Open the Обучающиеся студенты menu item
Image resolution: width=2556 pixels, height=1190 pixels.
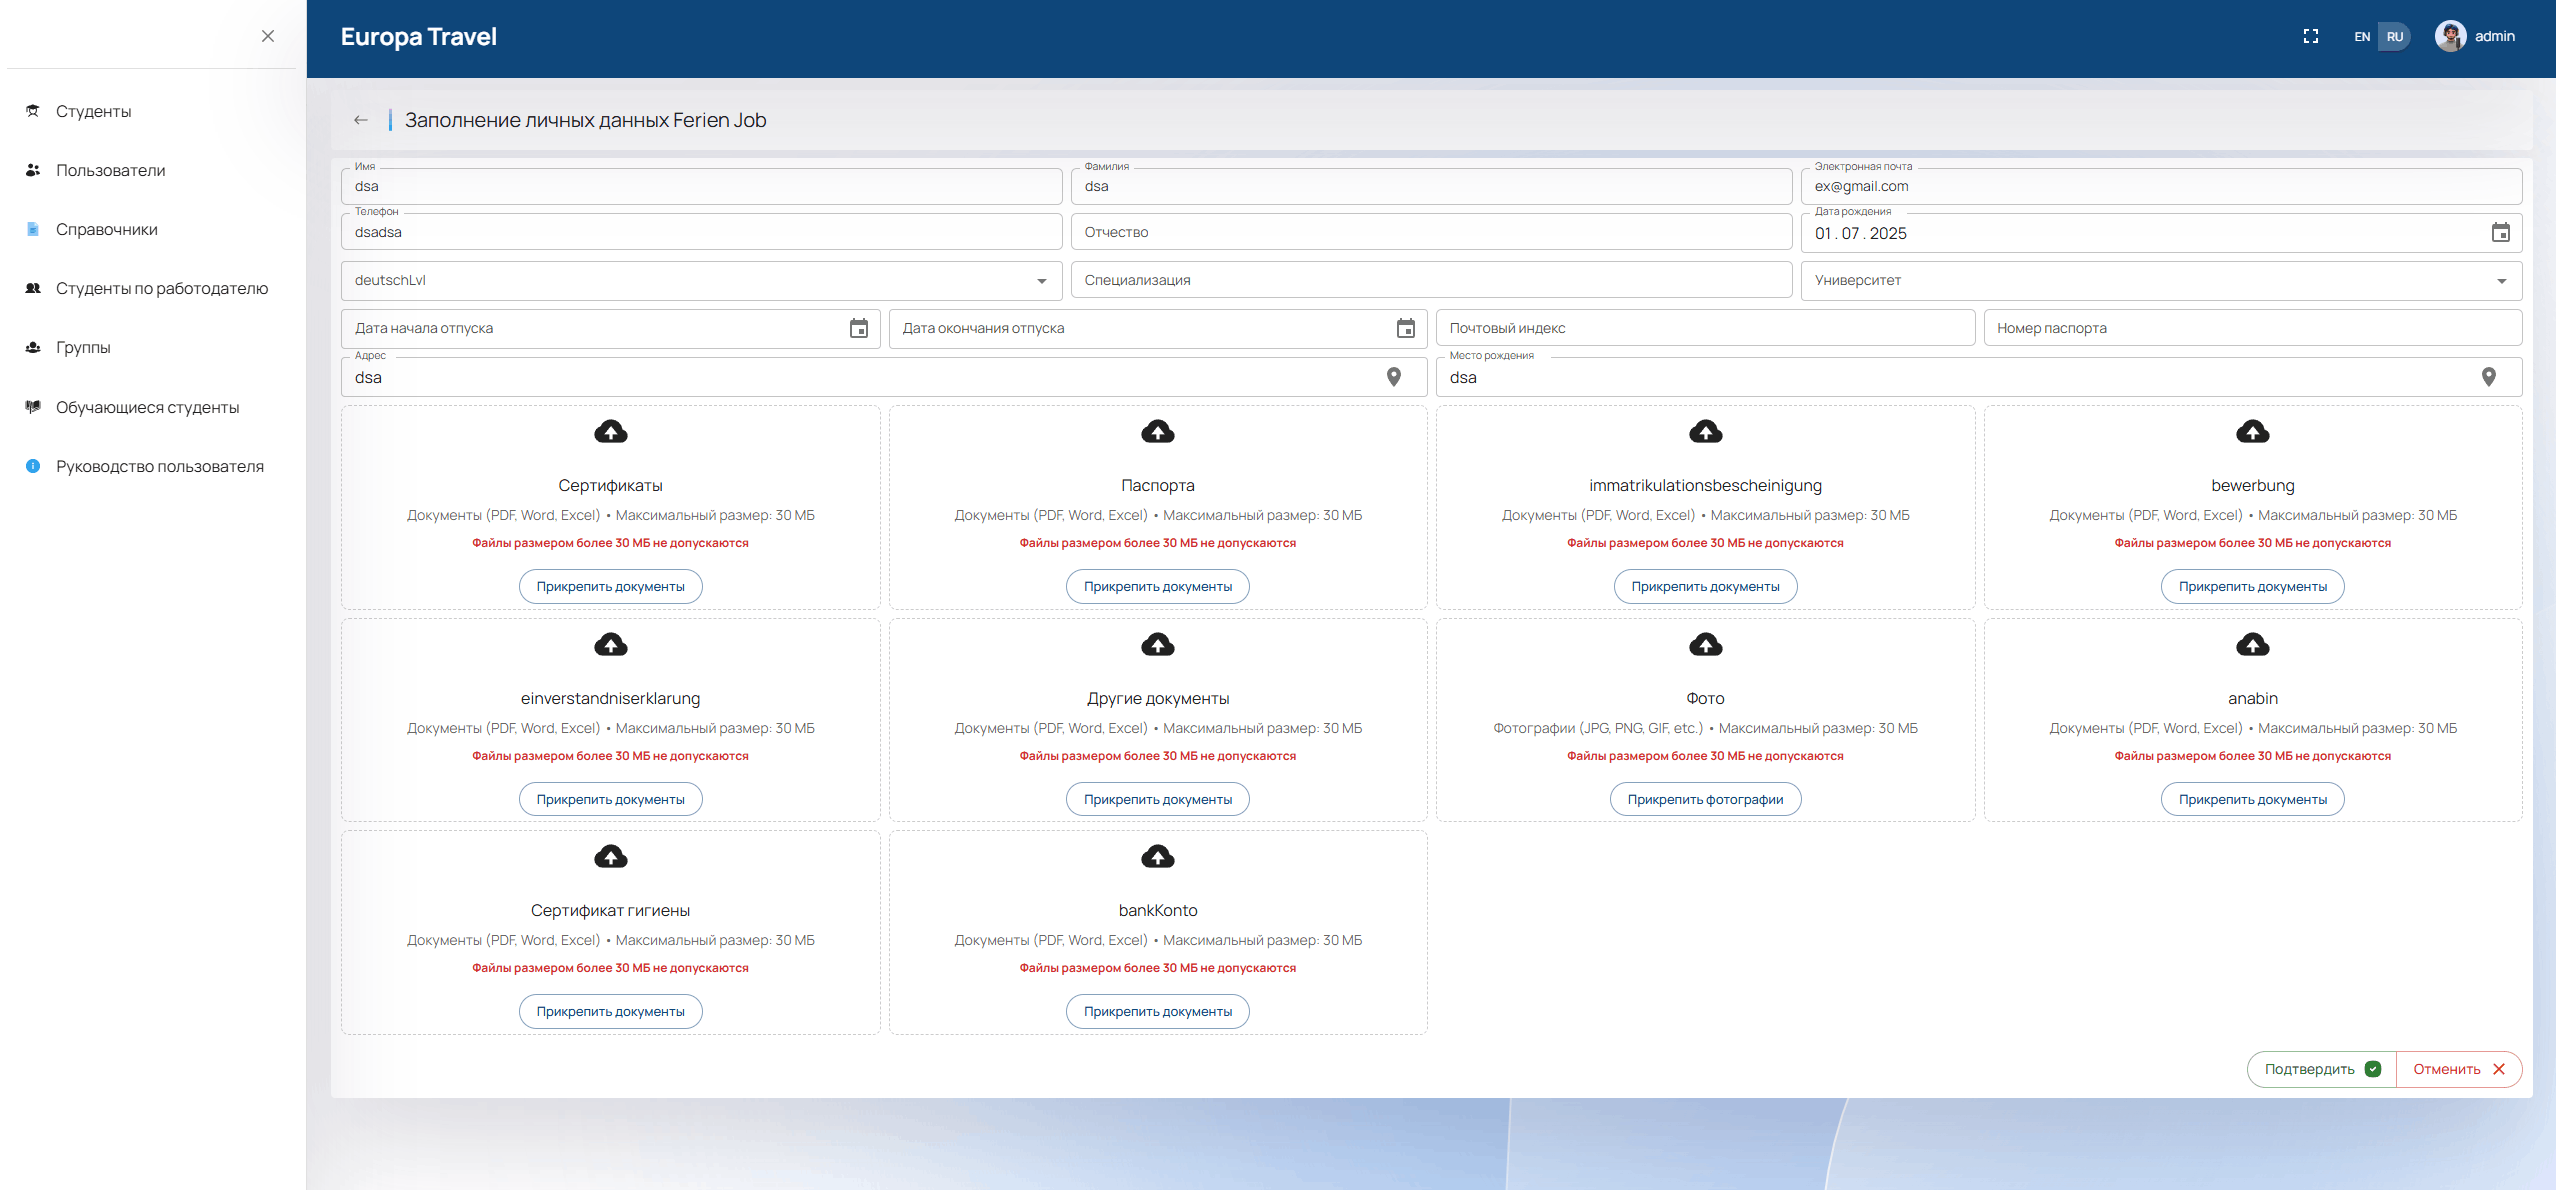click(x=151, y=407)
